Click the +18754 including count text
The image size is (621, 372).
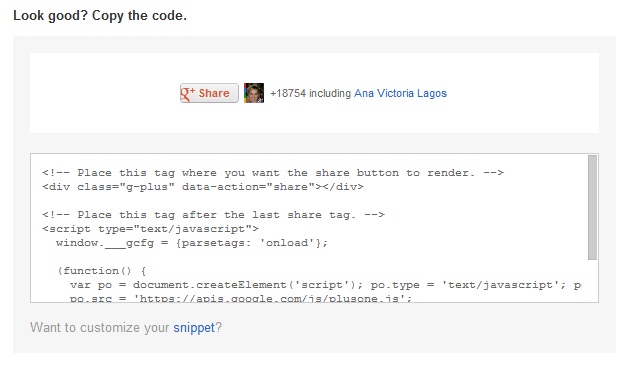(x=310, y=93)
